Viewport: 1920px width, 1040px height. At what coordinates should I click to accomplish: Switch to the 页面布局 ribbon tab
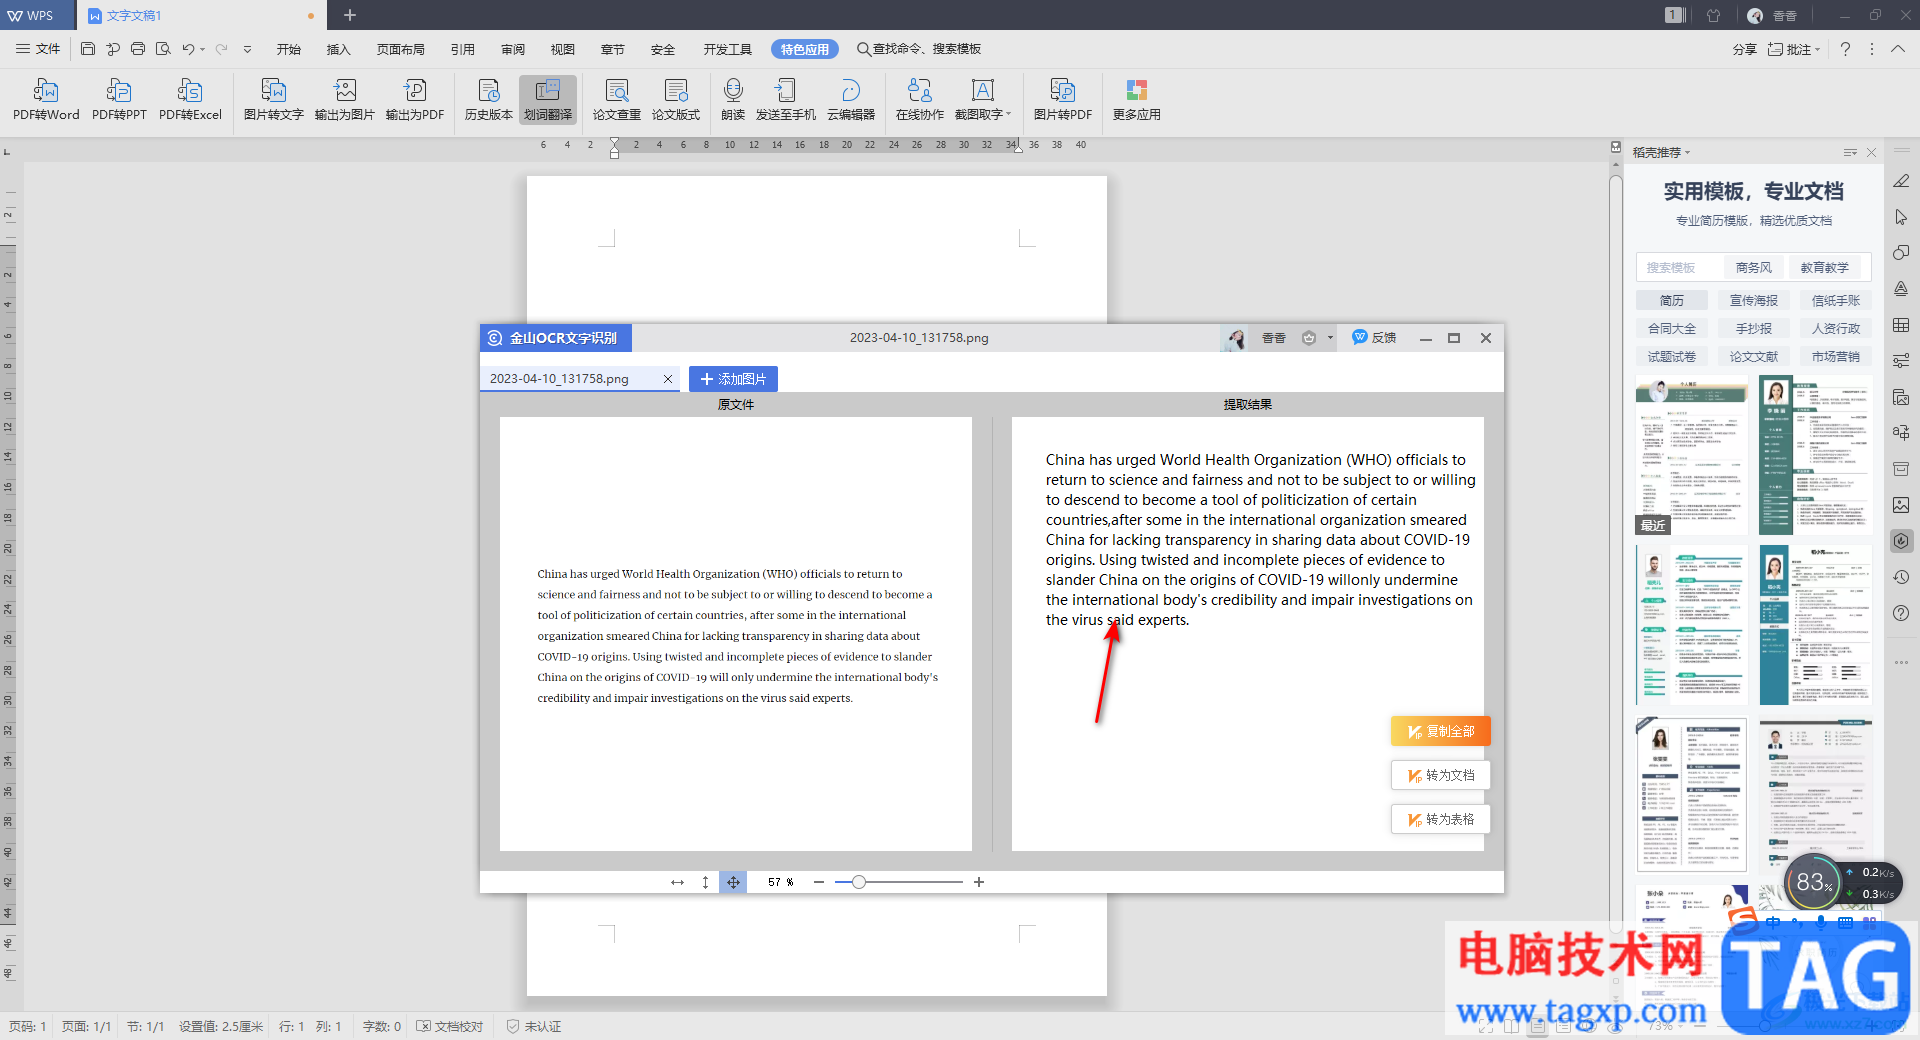(401, 49)
